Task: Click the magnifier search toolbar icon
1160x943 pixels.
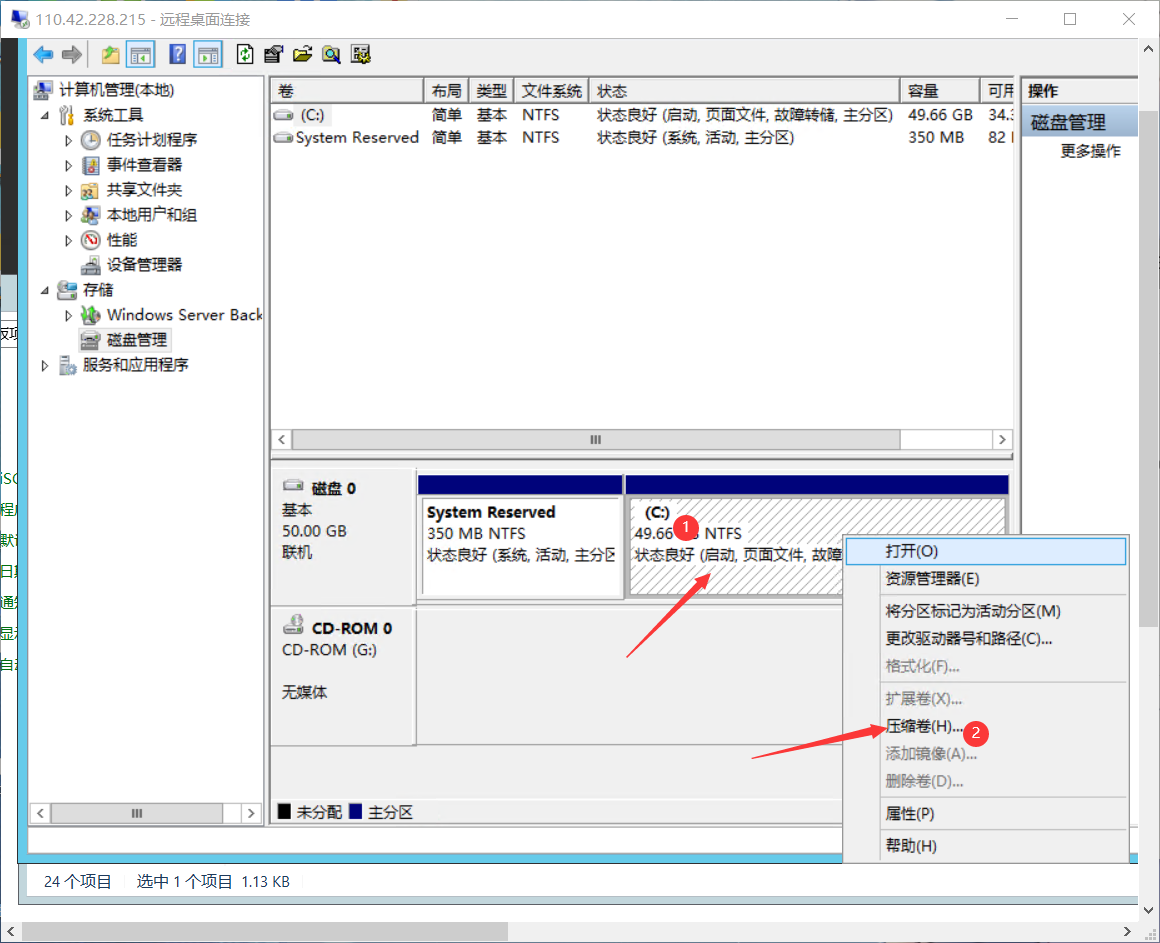Action: [331, 54]
